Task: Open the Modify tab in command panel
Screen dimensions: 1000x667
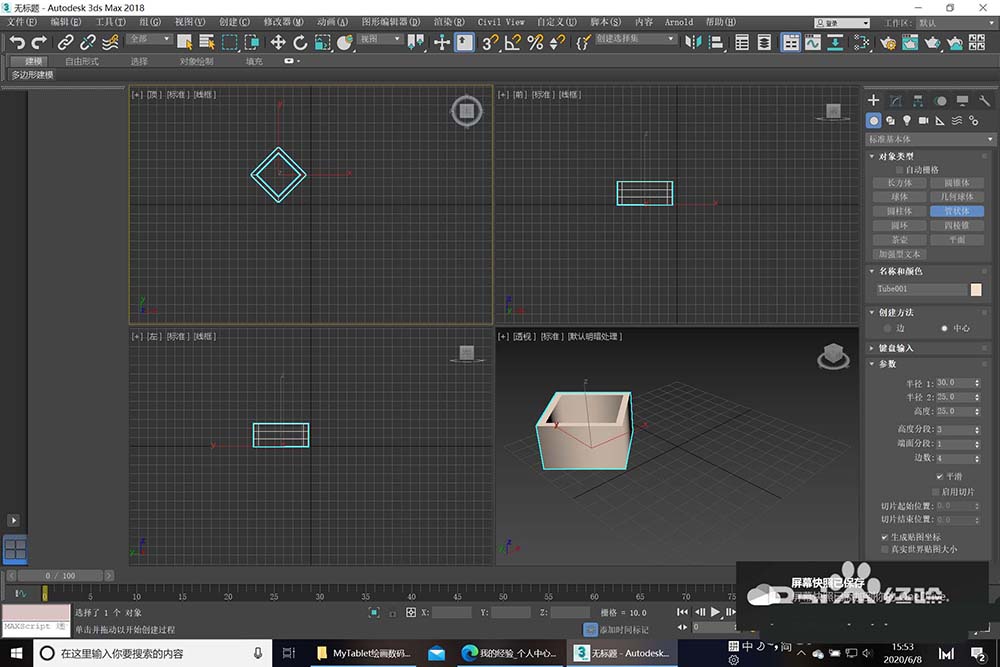Action: [x=895, y=101]
